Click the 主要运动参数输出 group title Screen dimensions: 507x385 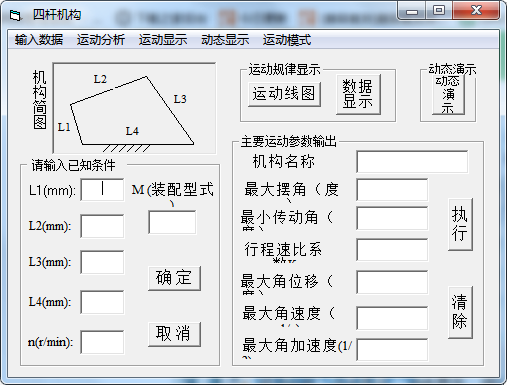point(289,142)
